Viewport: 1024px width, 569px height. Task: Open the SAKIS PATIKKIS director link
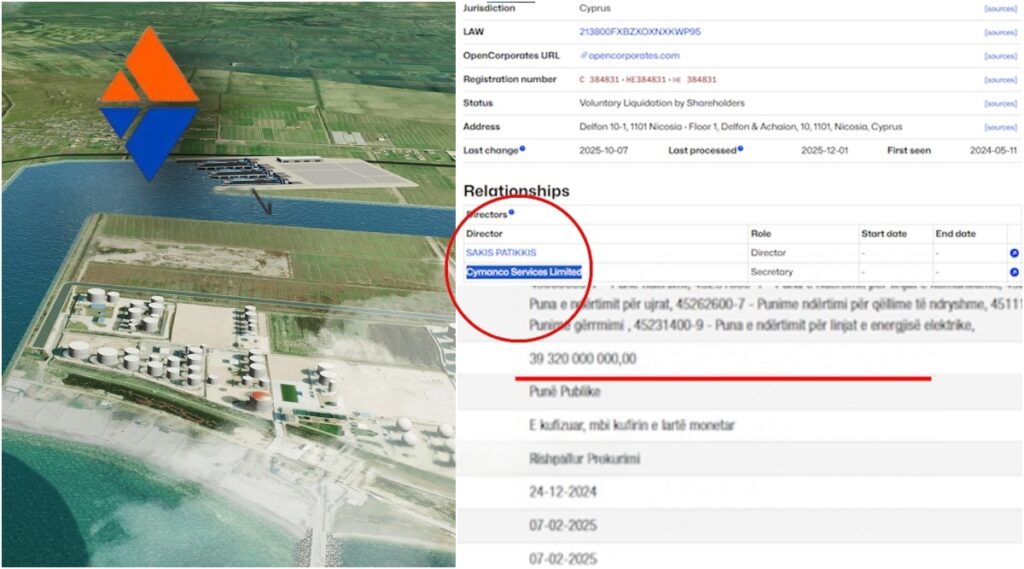(x=501, y=252)
